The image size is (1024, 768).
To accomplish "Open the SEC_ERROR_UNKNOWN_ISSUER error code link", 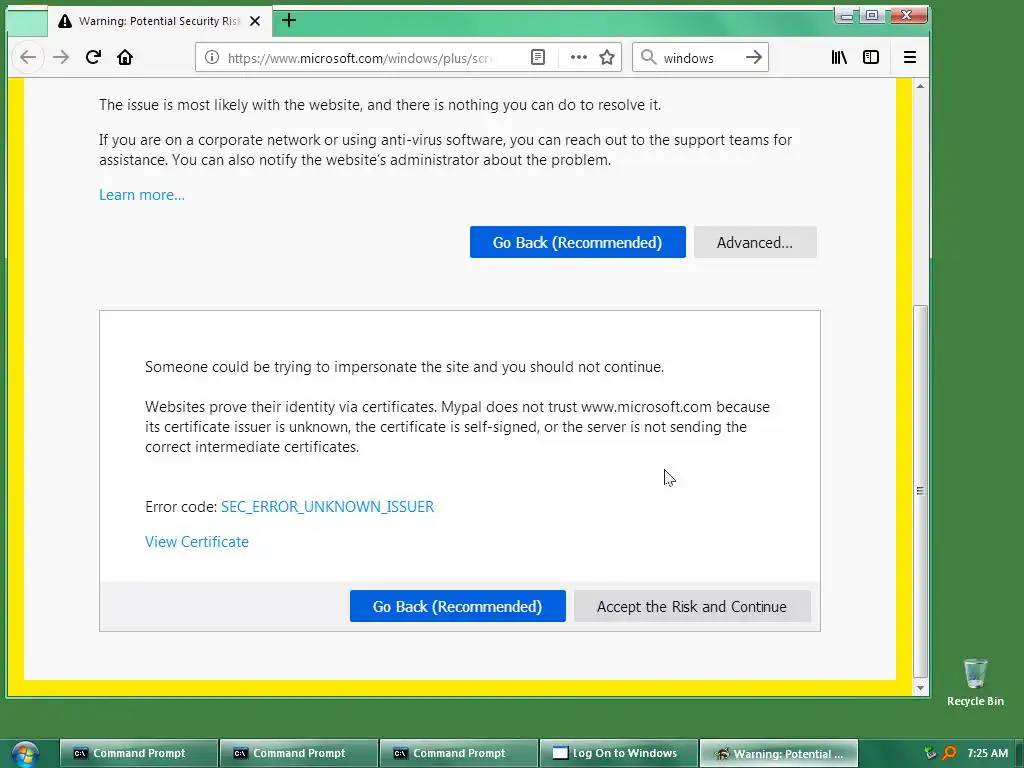I will pos(327,507).
